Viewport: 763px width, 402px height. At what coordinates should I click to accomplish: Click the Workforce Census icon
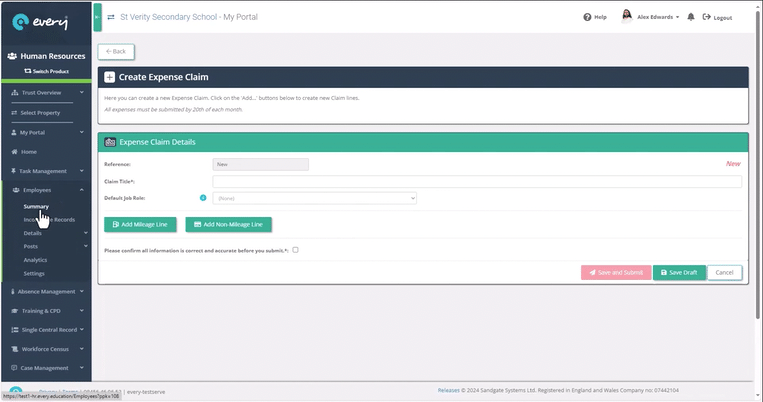click(15, 349)
